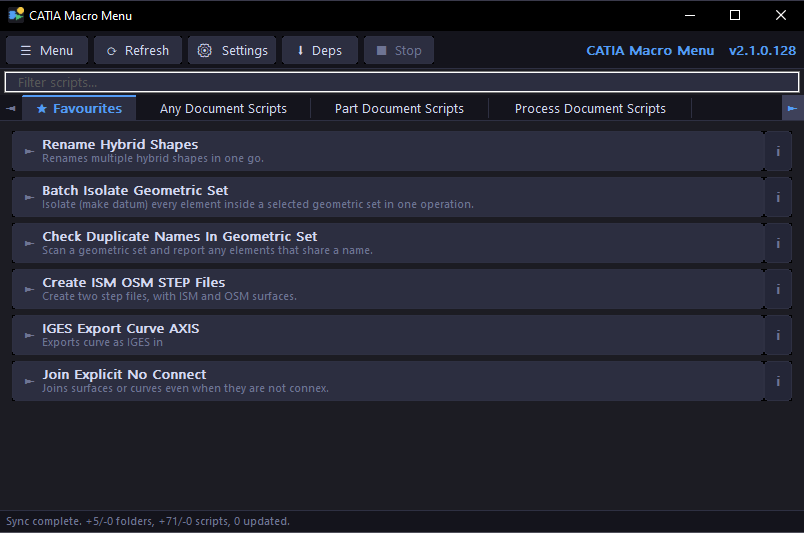The width and height of the screenshot is (804, 533).
Task: Click the CATIA Macro Menu title bar icon
Action: (x=16, y=15)
